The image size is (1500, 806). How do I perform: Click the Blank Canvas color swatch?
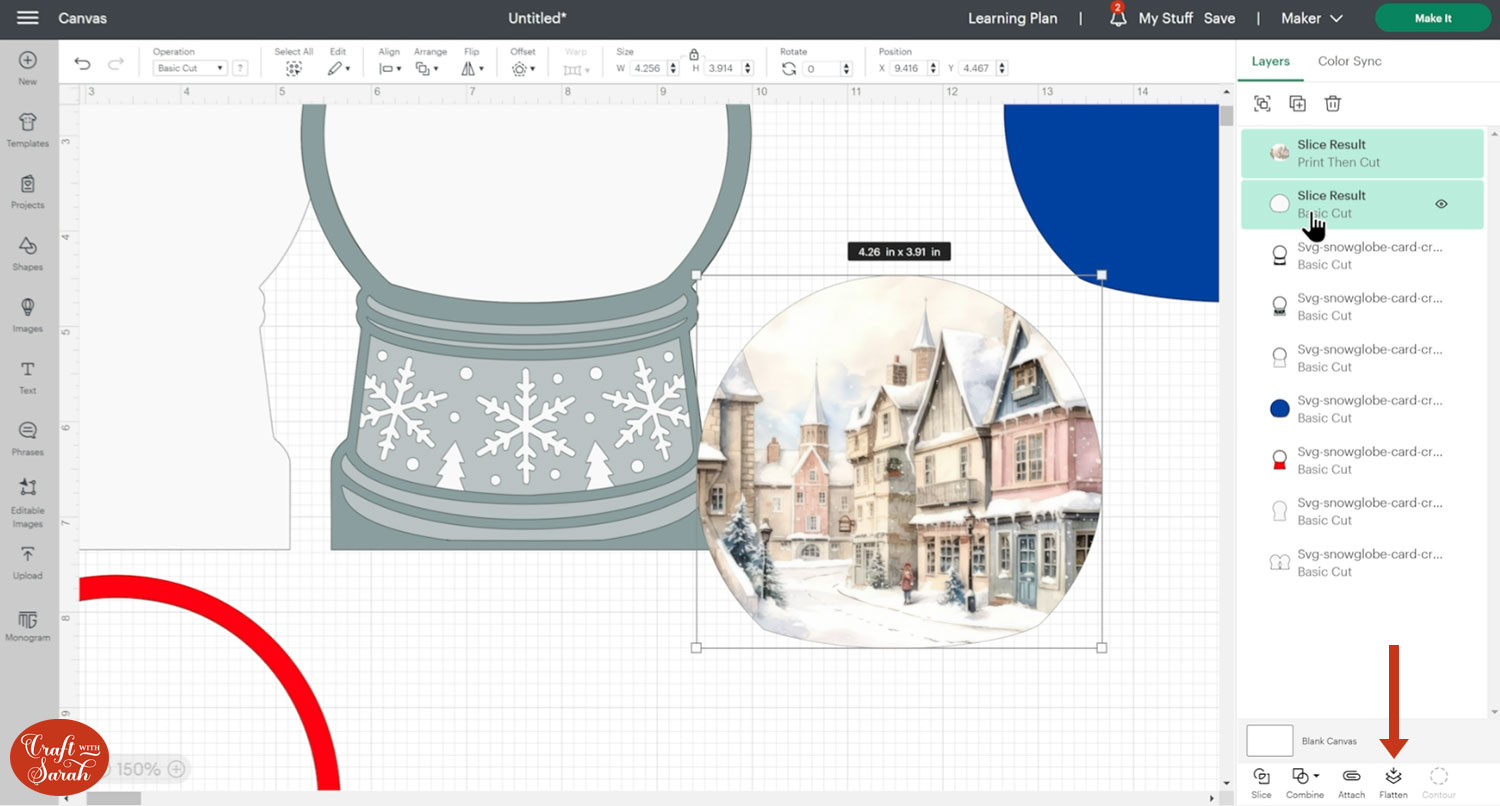pos(1269,741)
